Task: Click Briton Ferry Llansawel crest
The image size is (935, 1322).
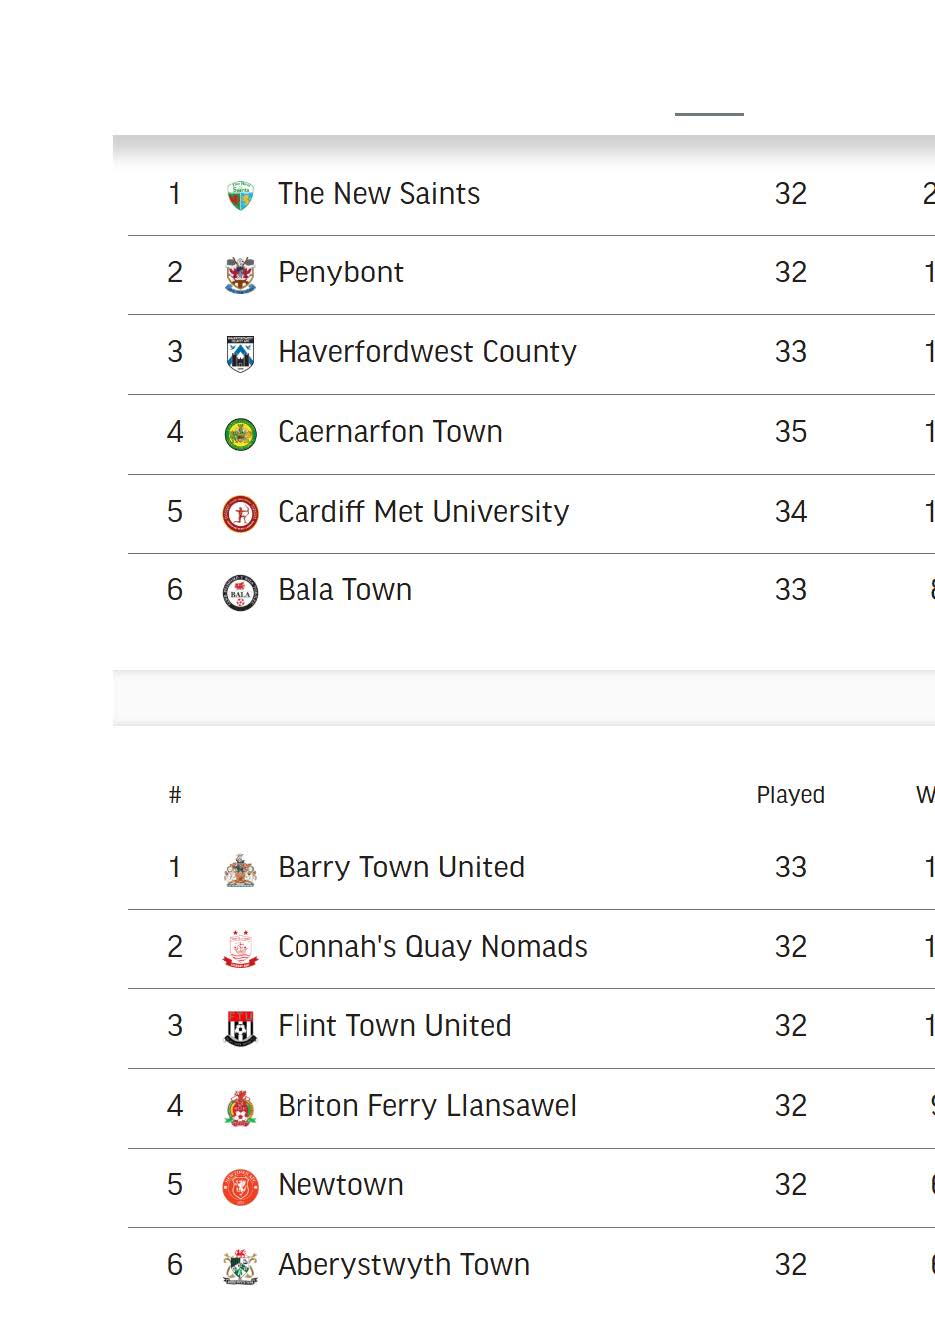Action: tap(240, 1108)
